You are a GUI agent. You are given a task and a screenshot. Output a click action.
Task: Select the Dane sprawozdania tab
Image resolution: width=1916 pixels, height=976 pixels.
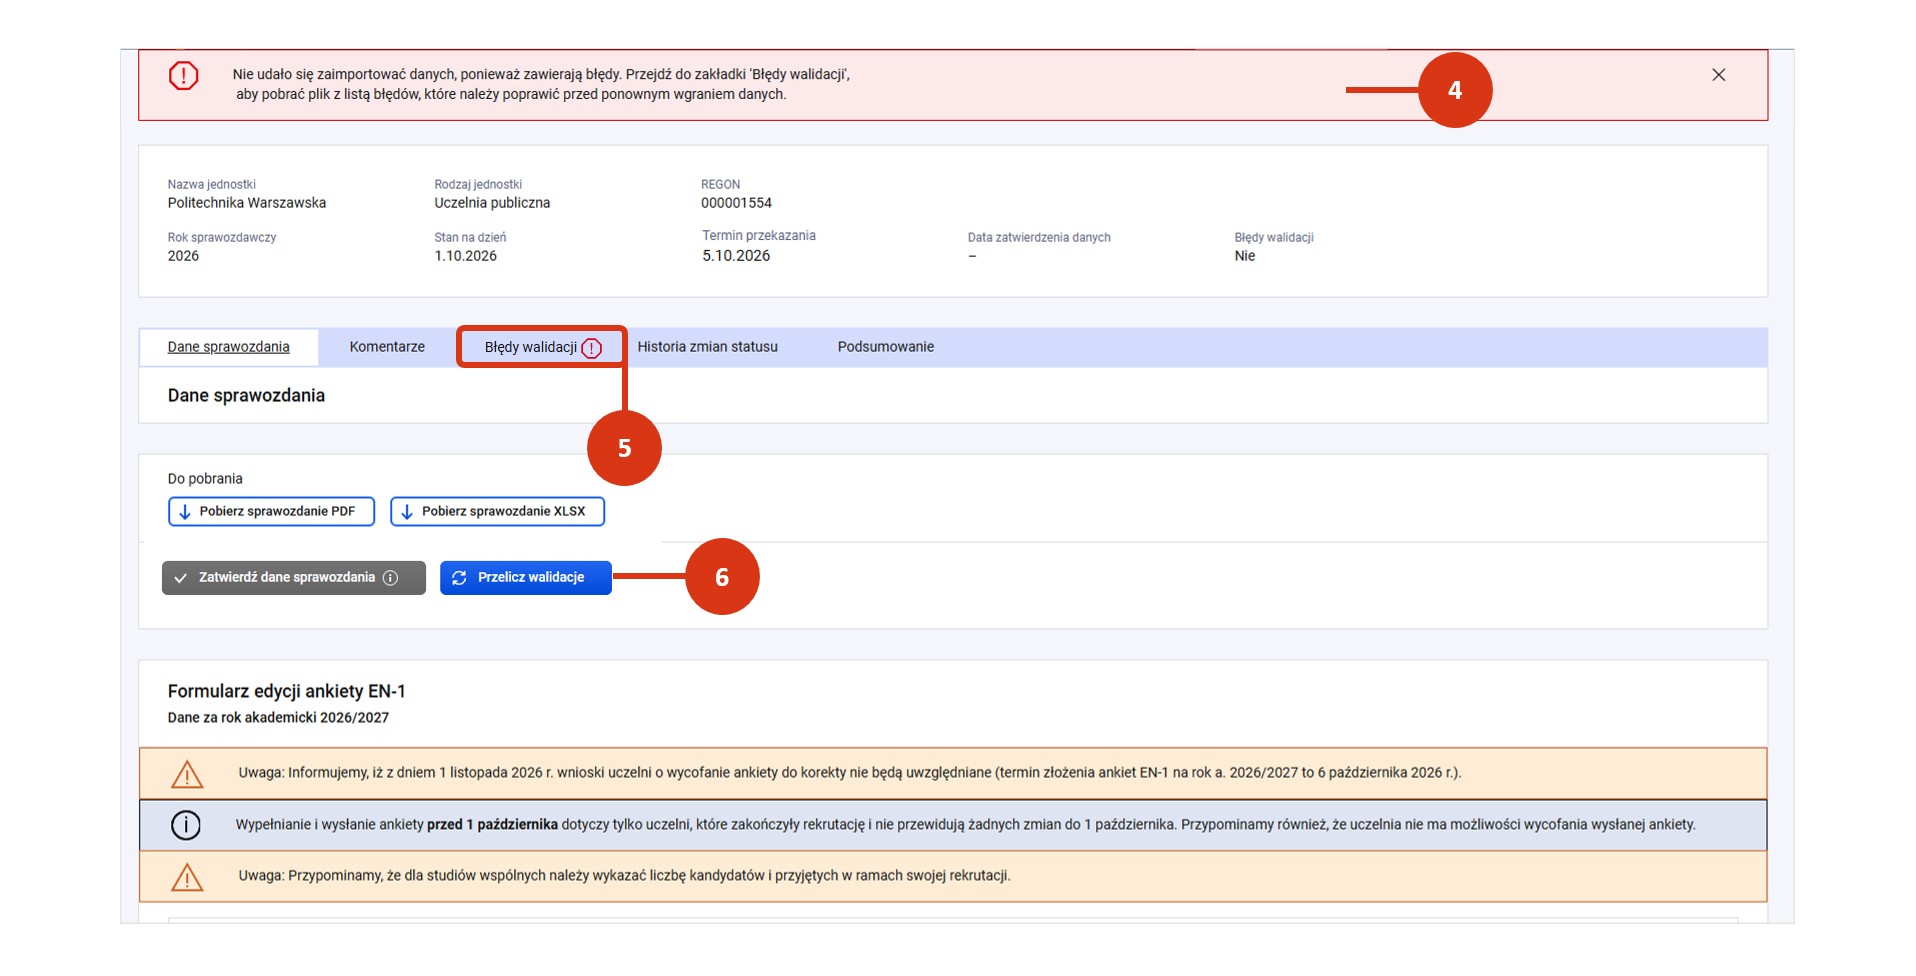click(x=228, y=347)
